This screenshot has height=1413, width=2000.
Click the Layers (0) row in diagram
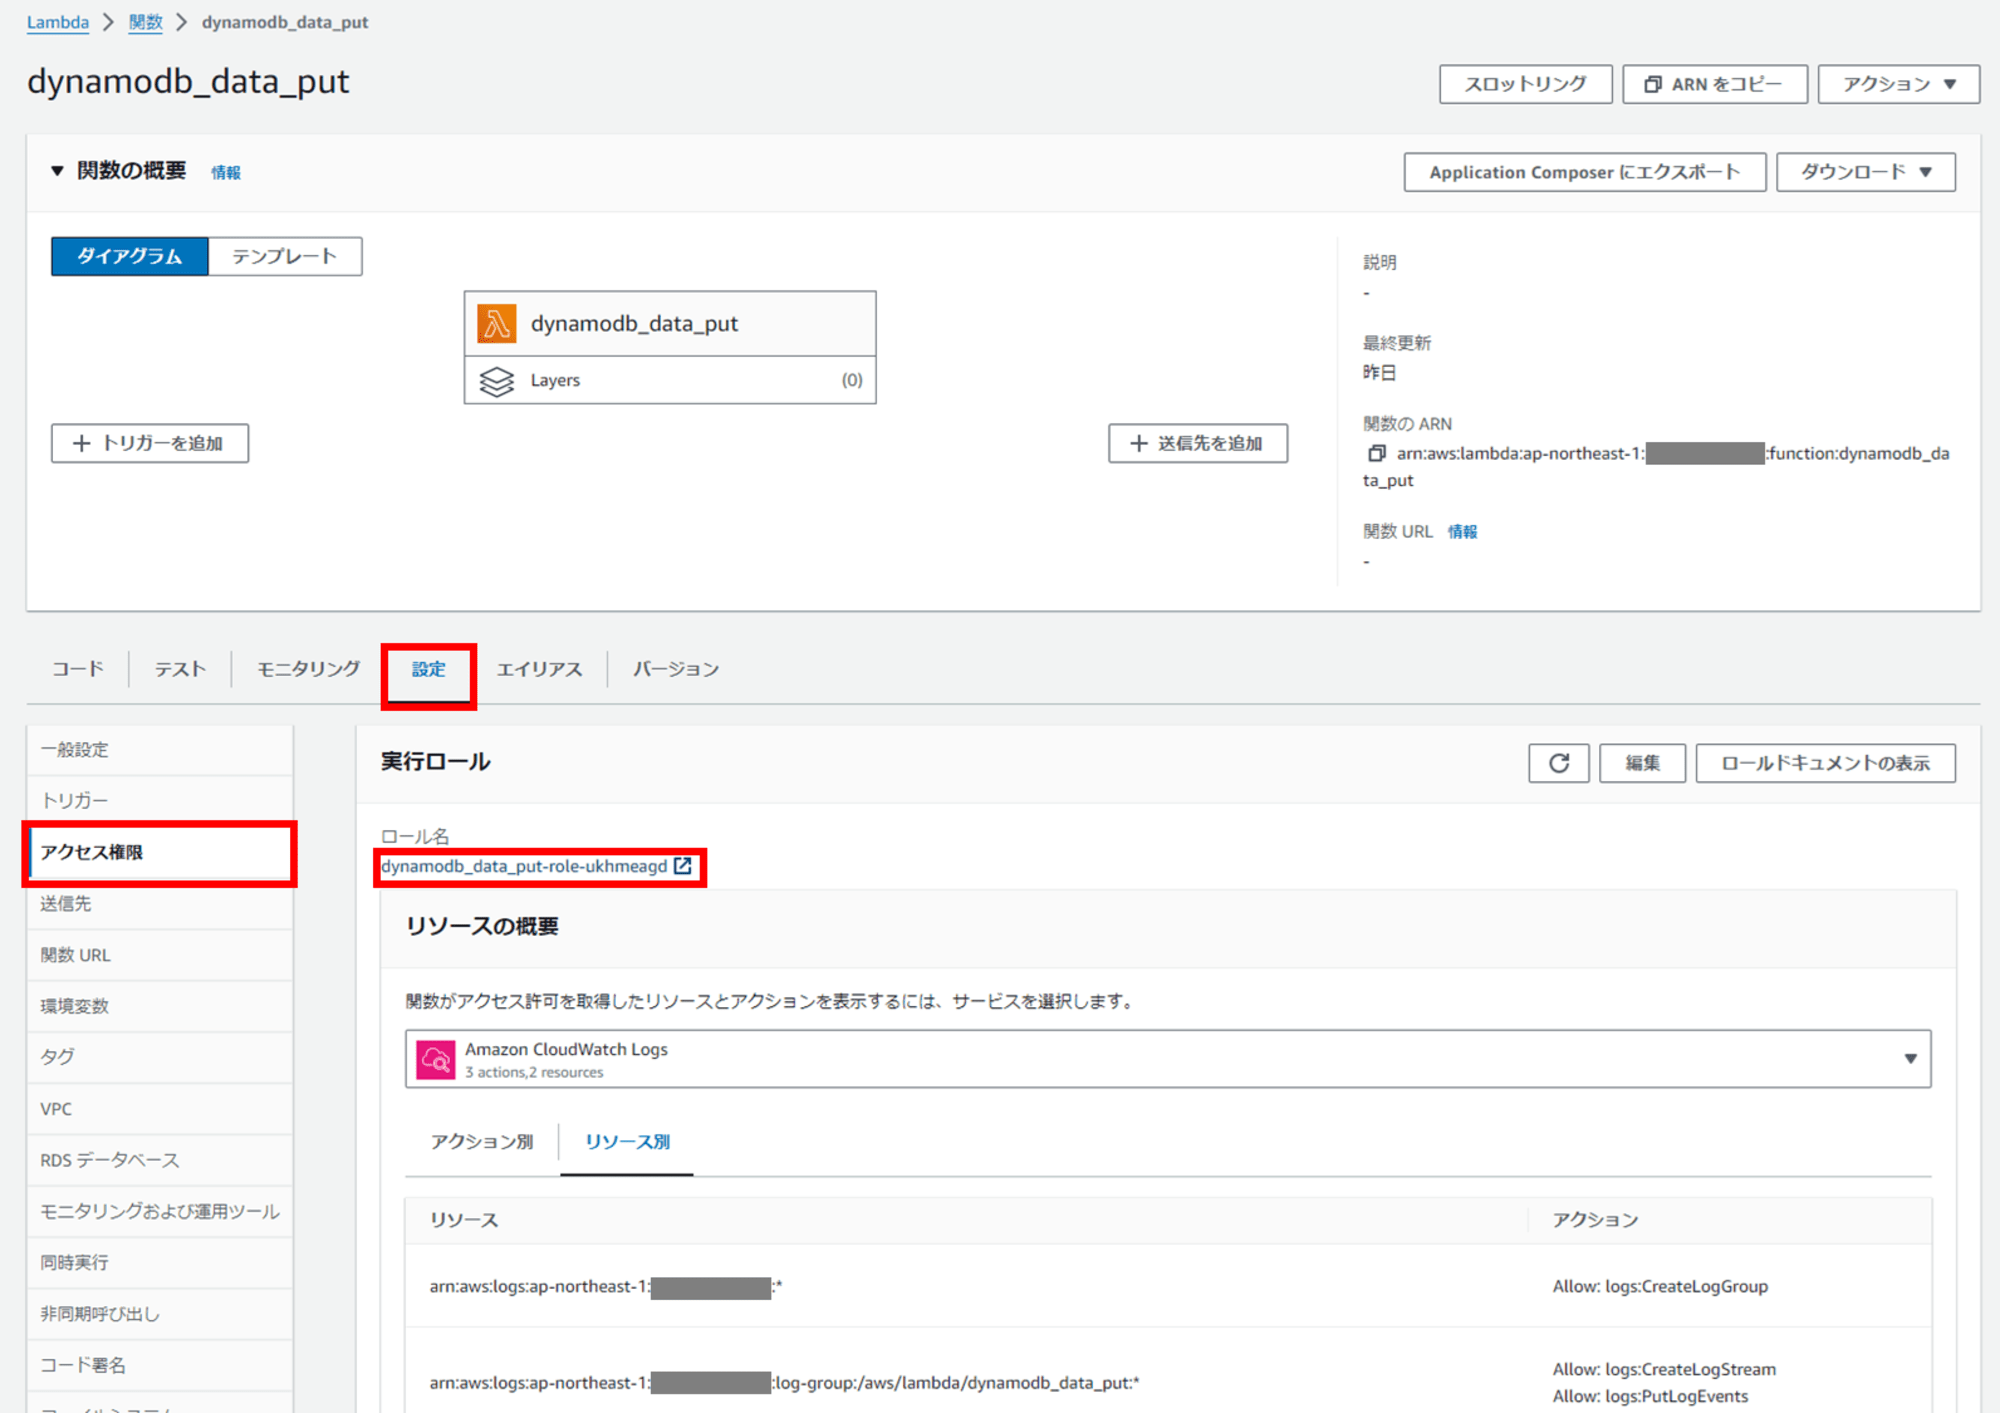click(670, 381)
